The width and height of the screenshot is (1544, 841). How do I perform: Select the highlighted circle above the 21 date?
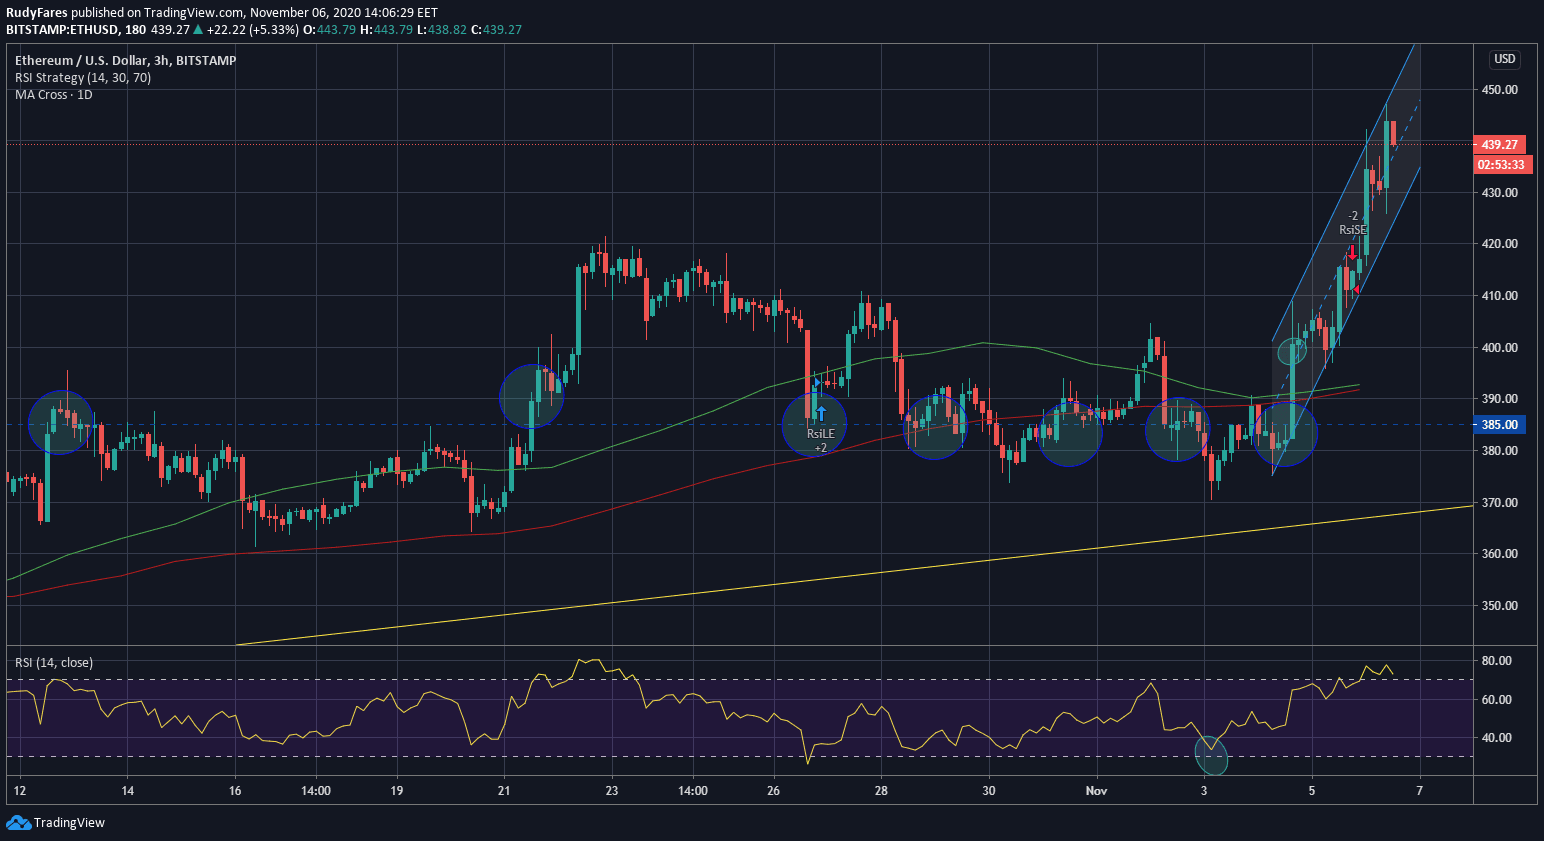(x=531, y=396)
